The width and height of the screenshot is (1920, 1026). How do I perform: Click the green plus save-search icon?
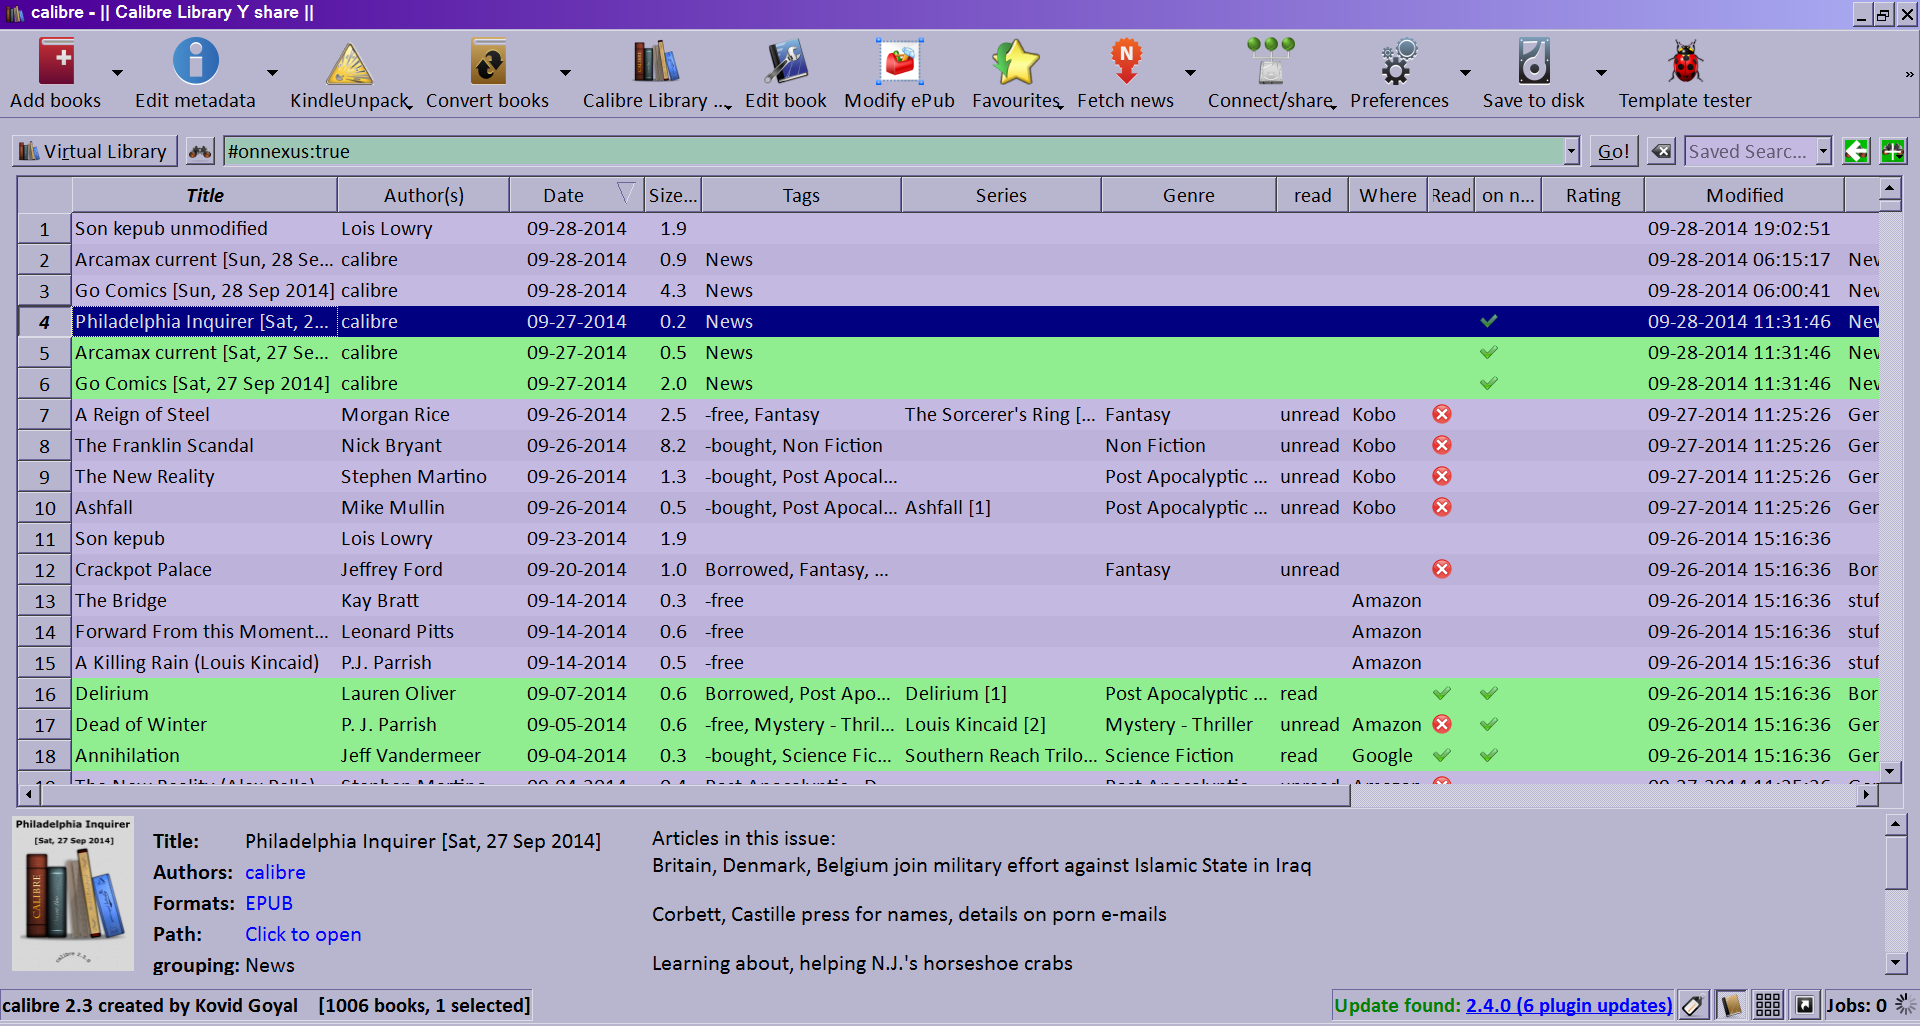1893,151
